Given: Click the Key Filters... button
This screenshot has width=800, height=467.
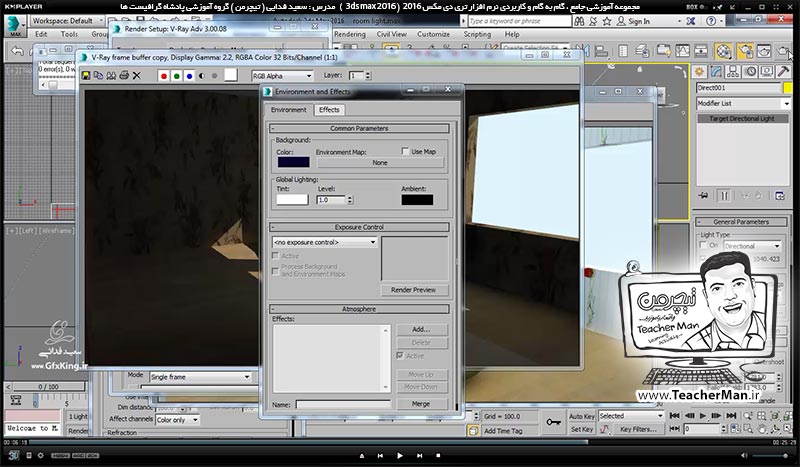Looking at the screenshot, I should pyautogui.click(x=638, y=429).
